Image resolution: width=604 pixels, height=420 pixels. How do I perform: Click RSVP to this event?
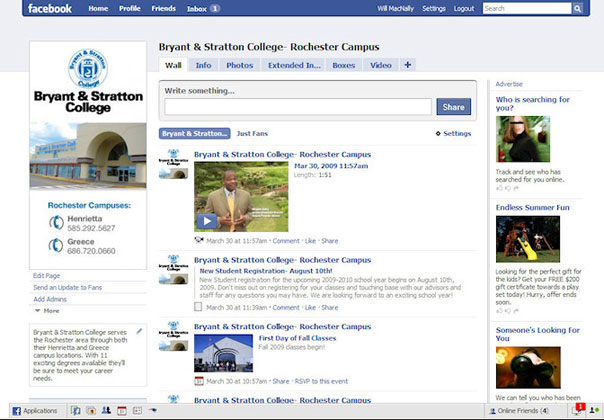click(321, 381)
